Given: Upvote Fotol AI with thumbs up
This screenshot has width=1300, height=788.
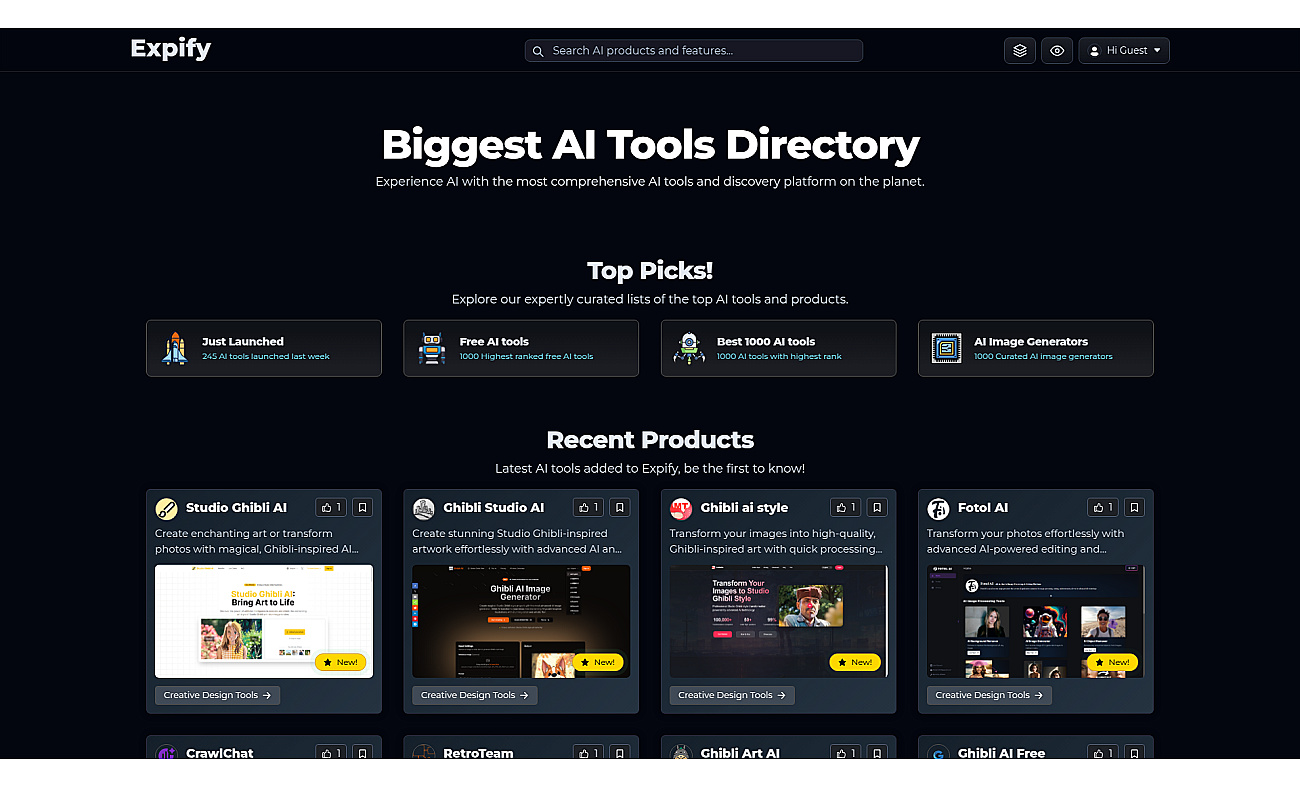Looking at the screenshot, I should coord(1103,508).
